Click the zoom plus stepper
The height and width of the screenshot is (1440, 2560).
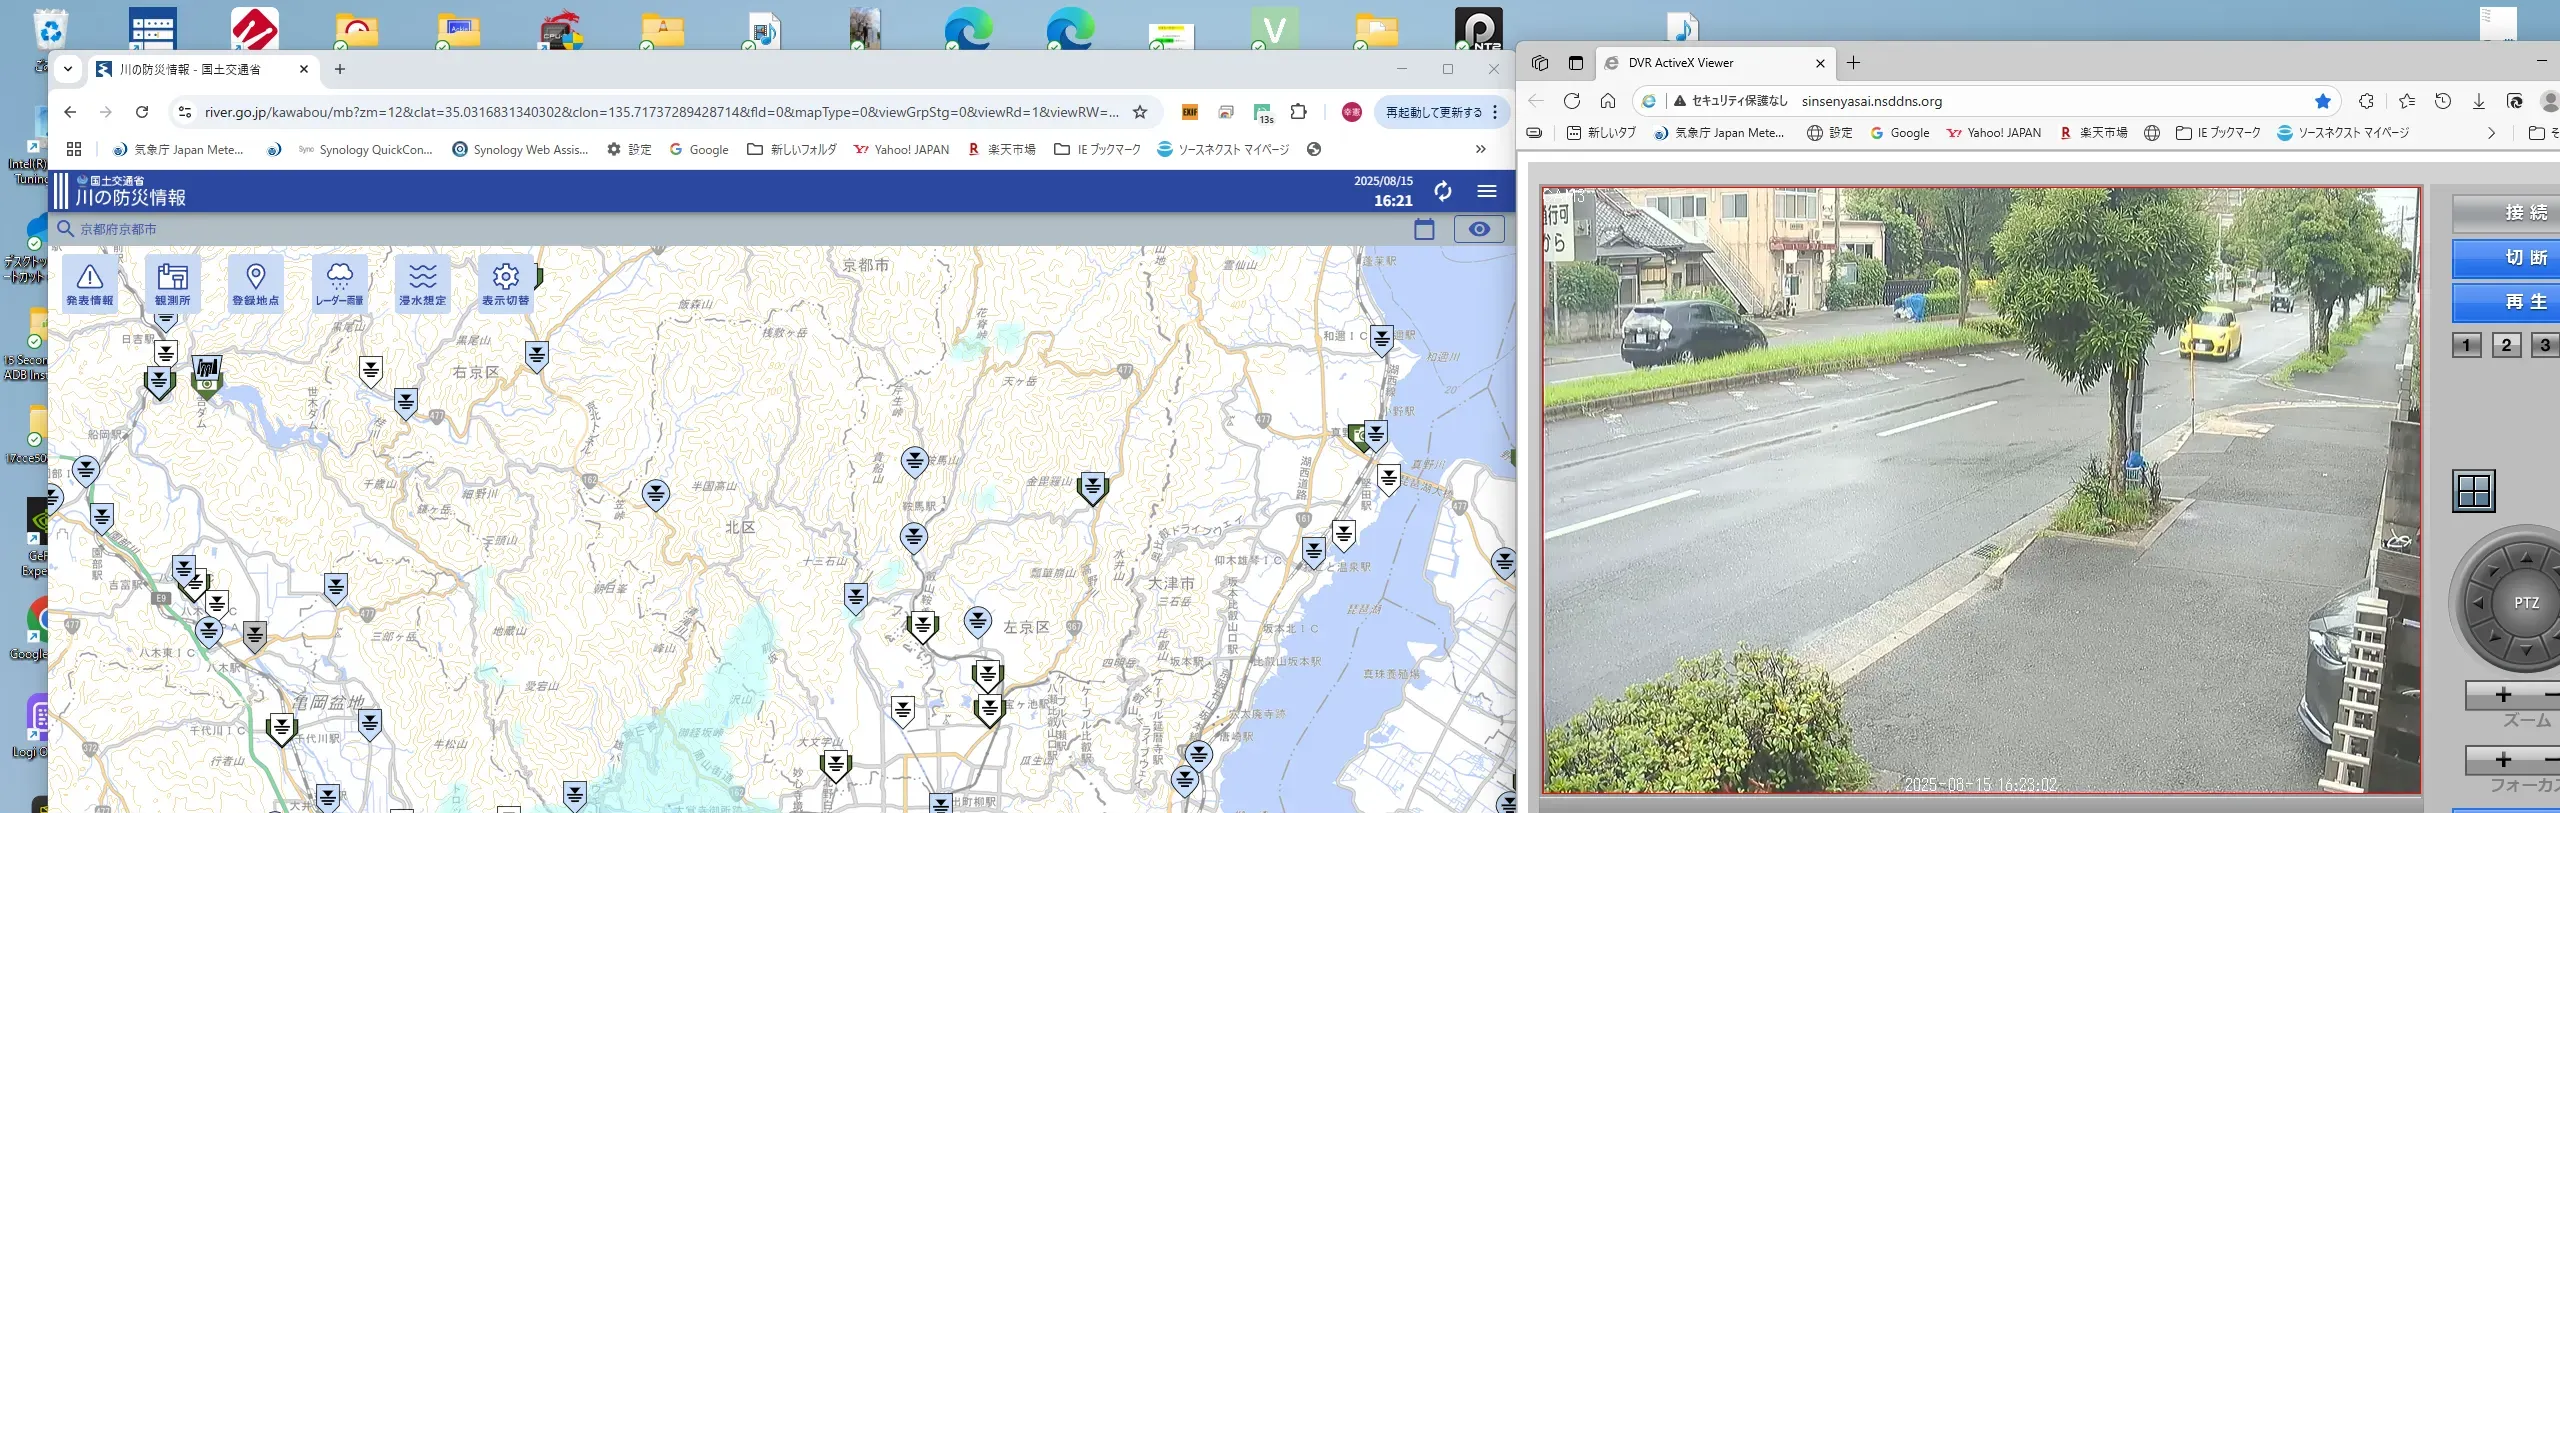2503,695
